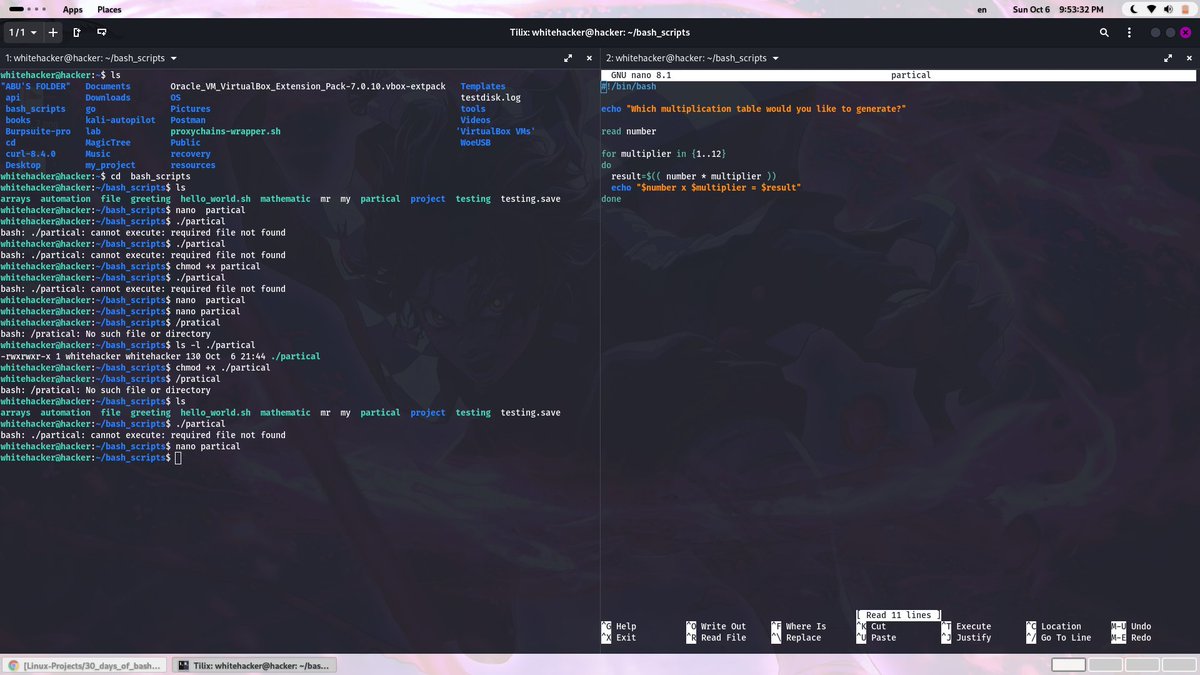
Task: Click nano 'Replace' shortcut label
Action: point(803,638)
